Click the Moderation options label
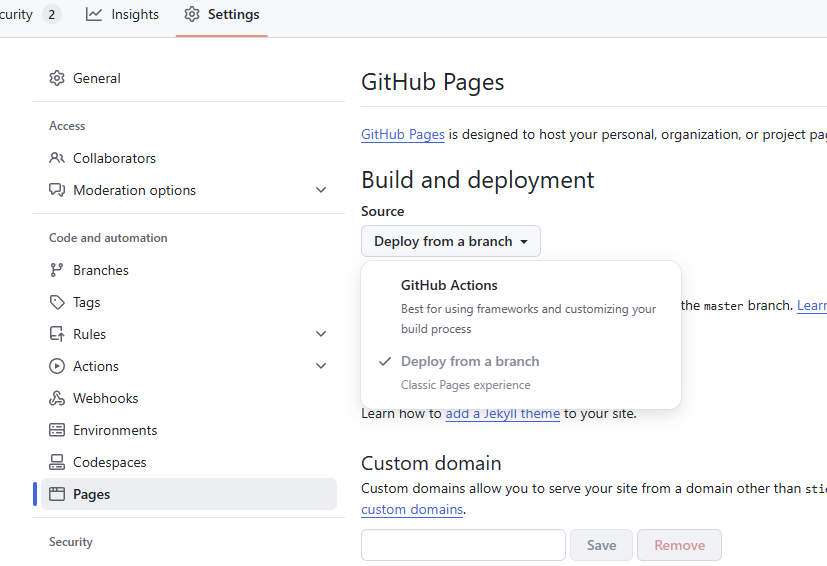827x566 pixels. [x=134, y=190]
